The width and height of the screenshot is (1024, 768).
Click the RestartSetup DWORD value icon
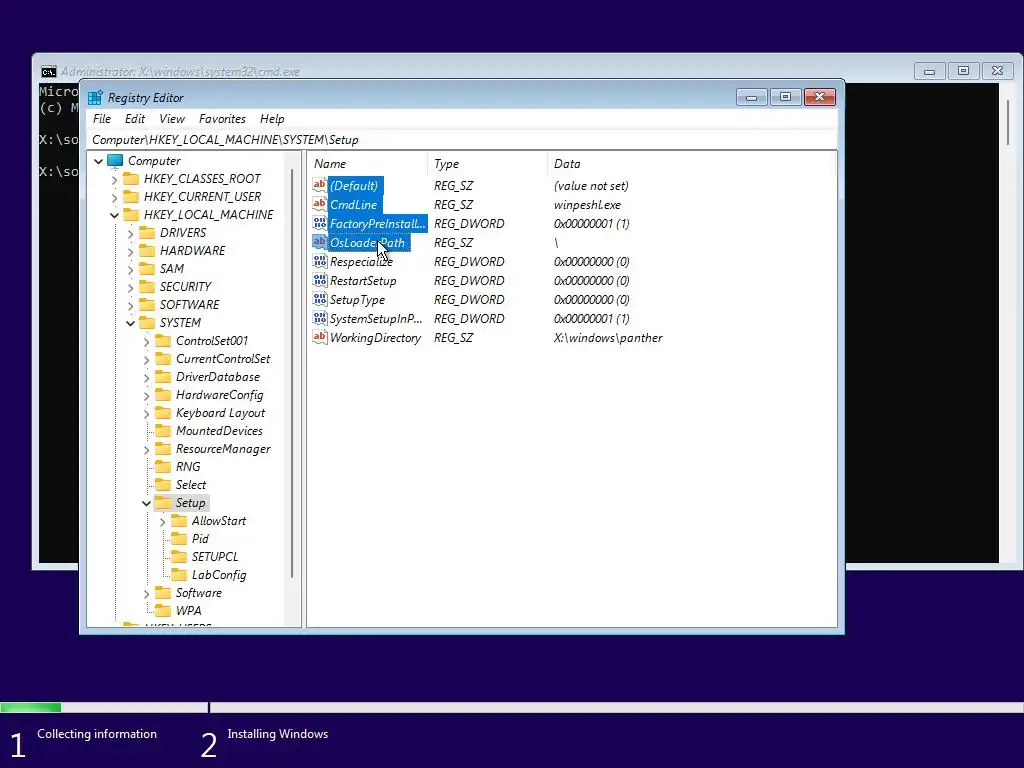(x=319, y=280)
